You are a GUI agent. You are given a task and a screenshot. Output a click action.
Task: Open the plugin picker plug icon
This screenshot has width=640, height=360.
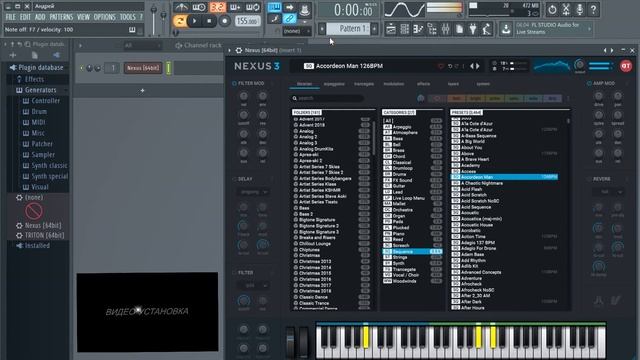tap(473, 29)
